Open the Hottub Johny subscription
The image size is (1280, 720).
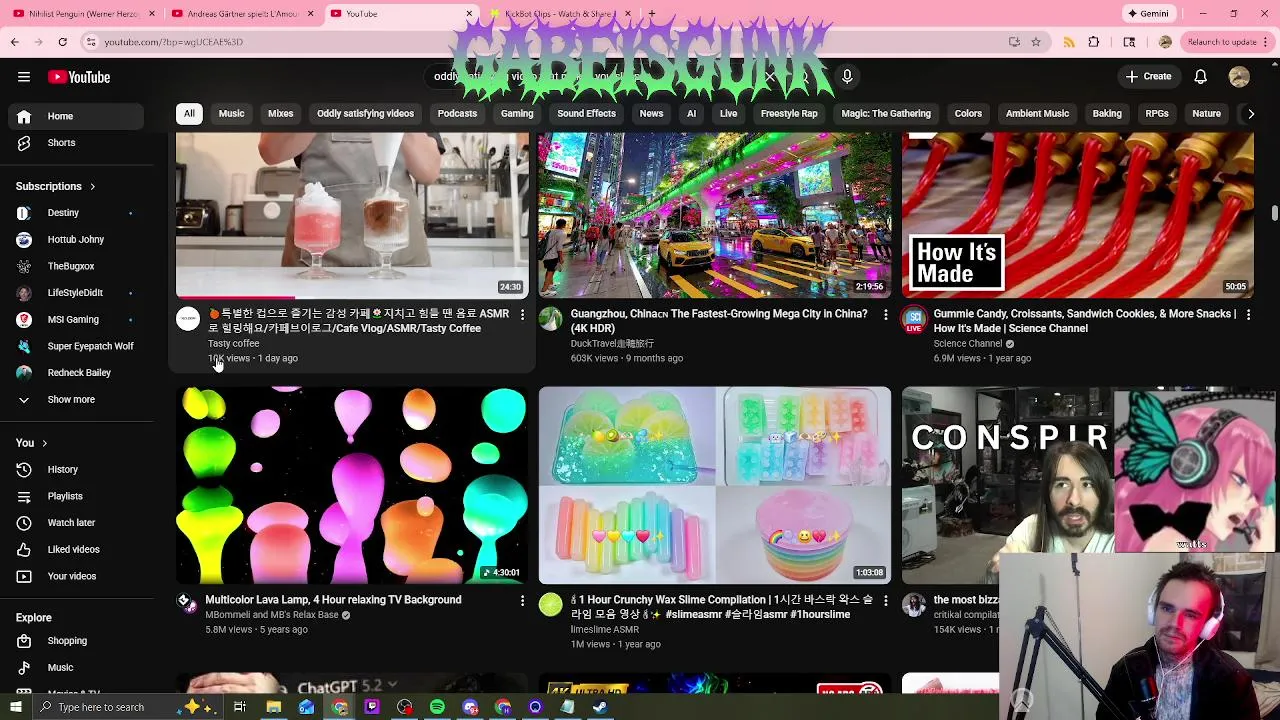(76, 240)
